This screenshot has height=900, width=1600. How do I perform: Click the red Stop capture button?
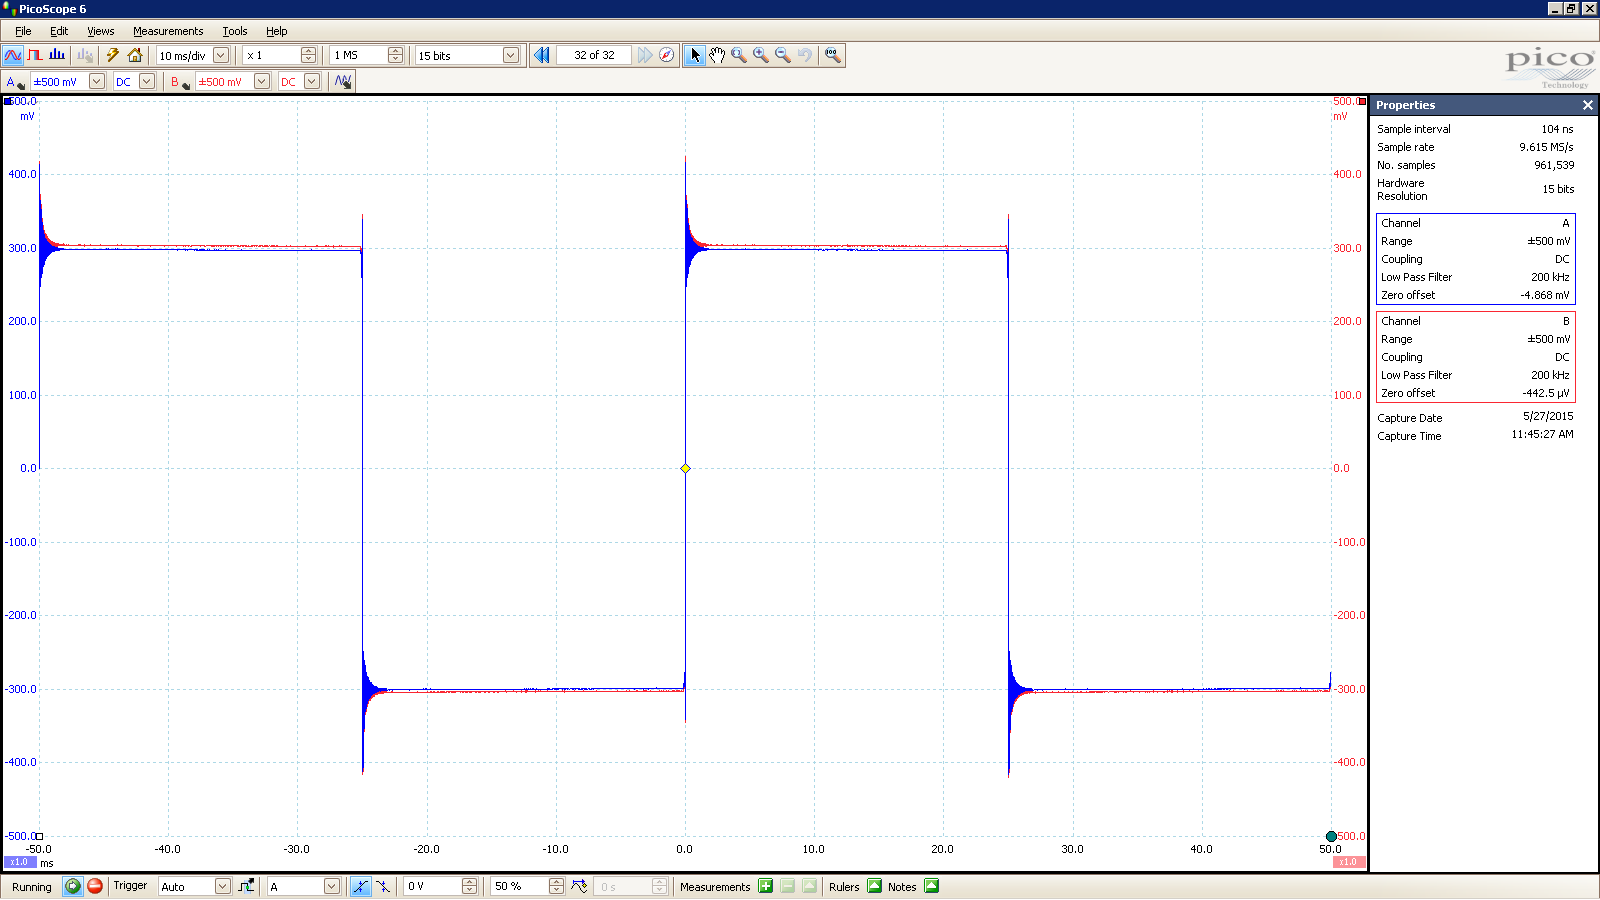point(95,886)
